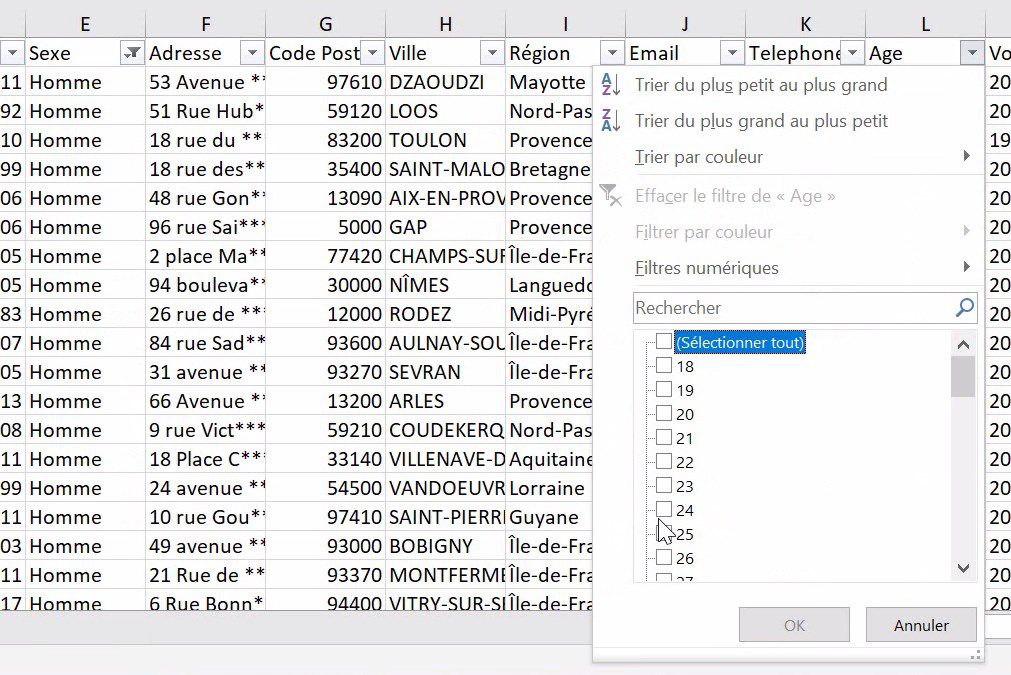Open the Email column filter dropdown
The image size is (1011, 675).
(731, 52)
